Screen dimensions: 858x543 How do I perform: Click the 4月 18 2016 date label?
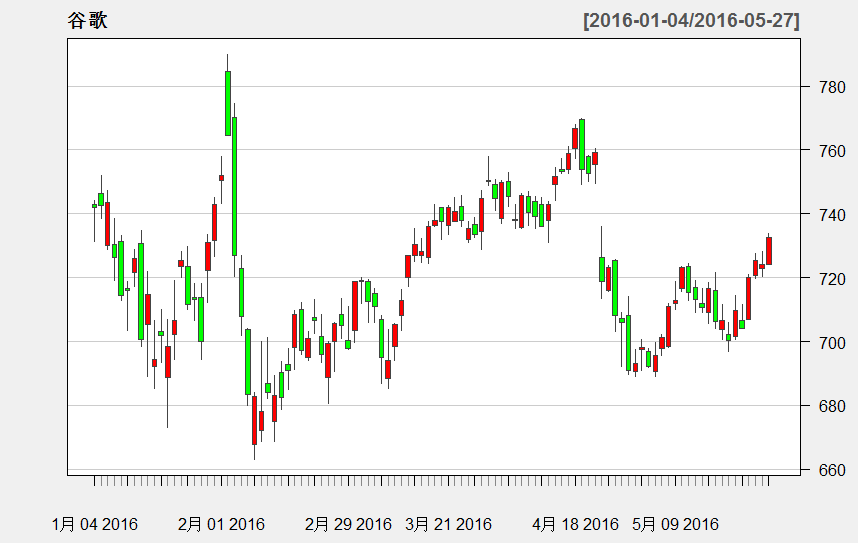click(575, 524)
